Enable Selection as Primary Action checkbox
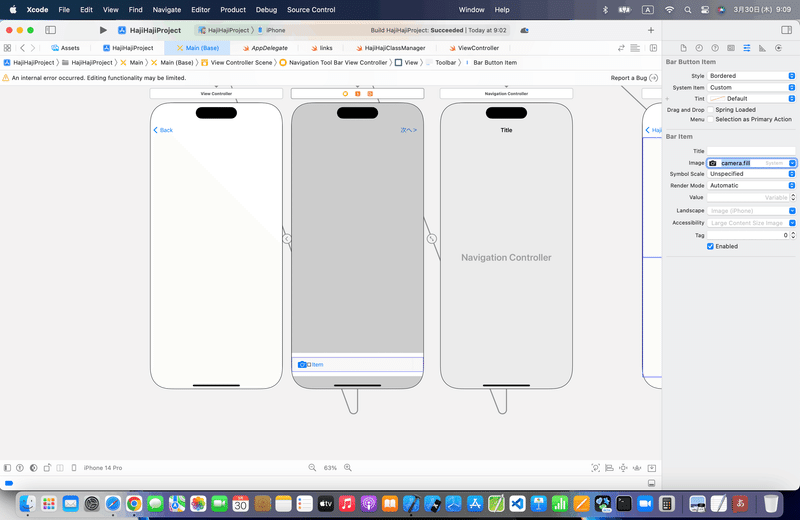Viewport: 800px width, 520px height. tap(710, 119)
